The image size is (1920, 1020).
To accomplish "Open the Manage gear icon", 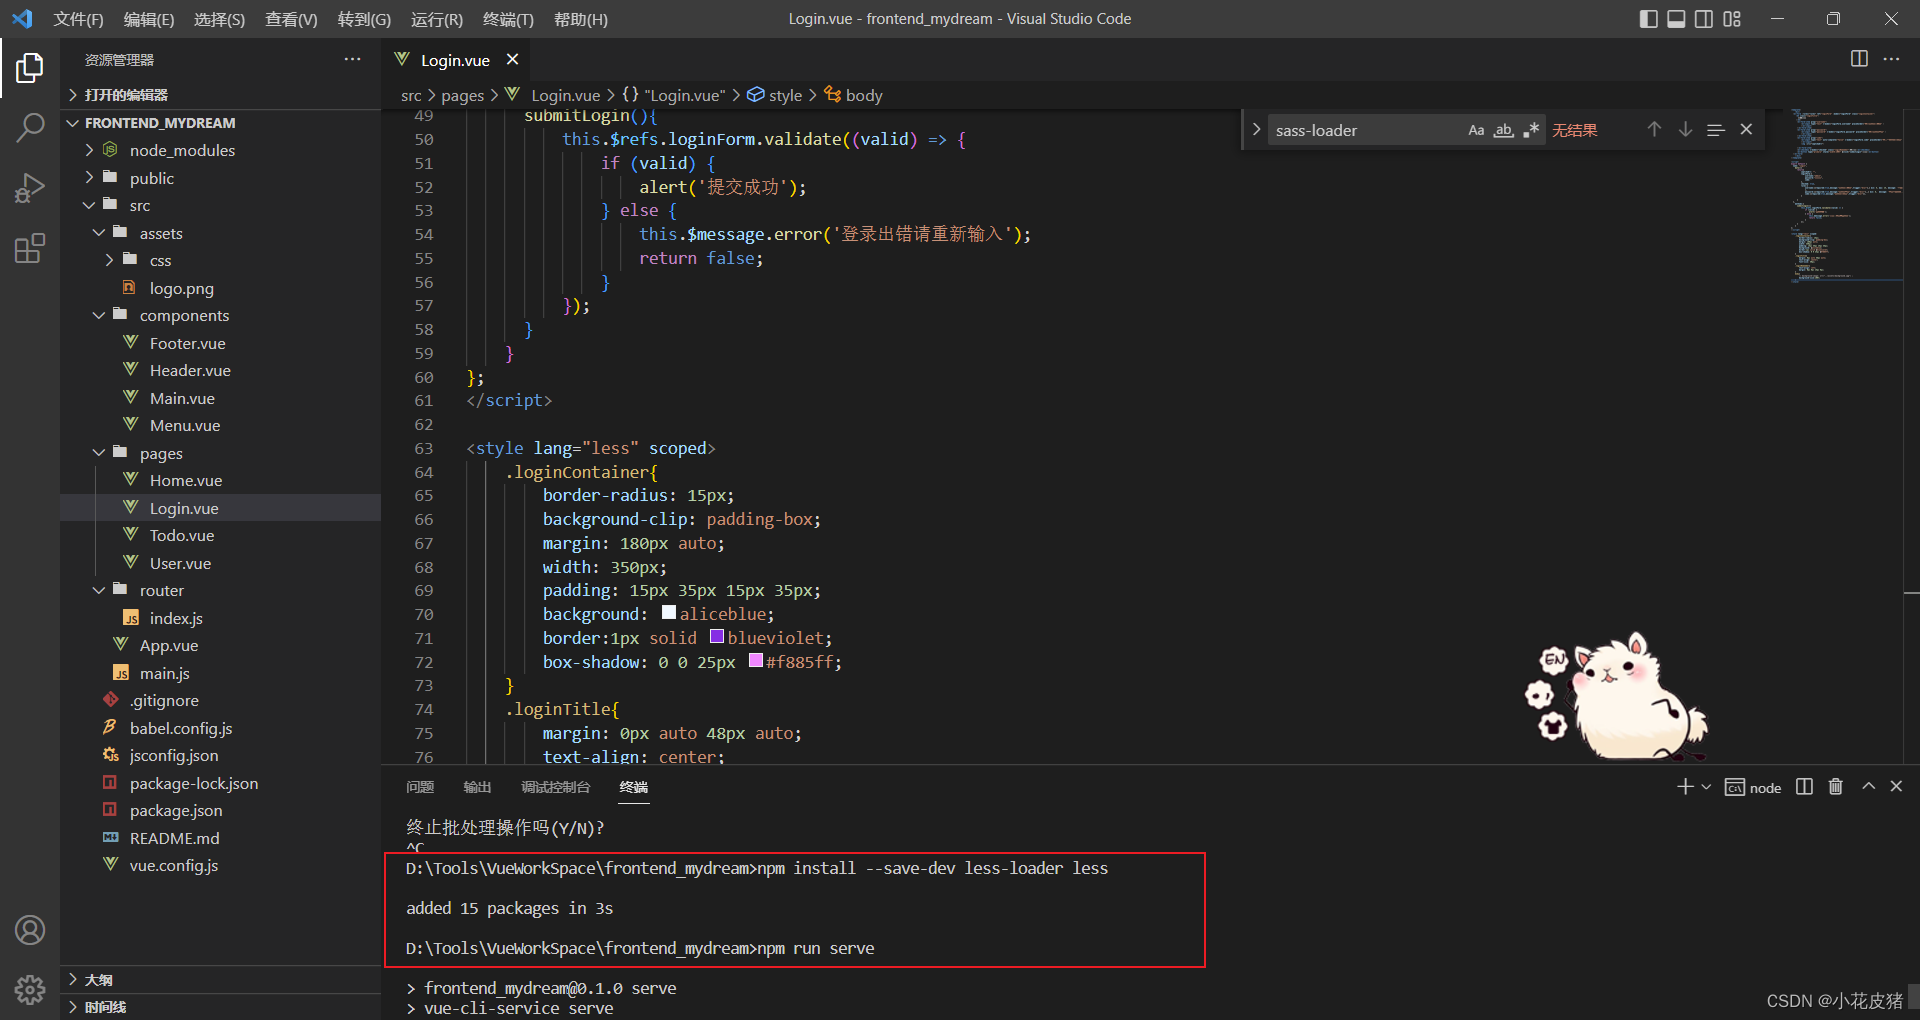I will (x=30, y=990).
